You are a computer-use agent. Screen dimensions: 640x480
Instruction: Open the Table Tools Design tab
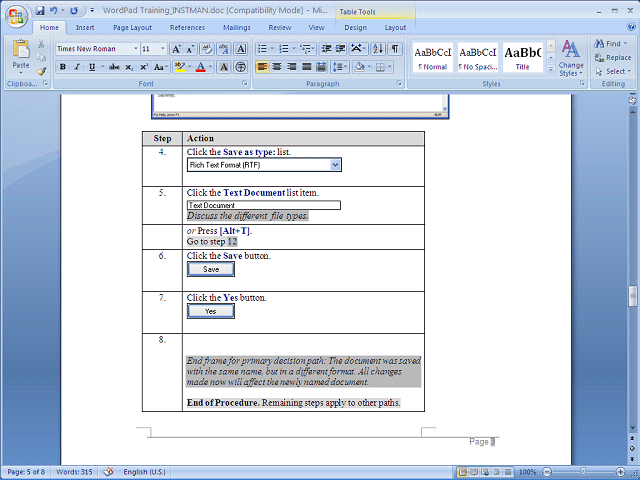tap(355, 28)
